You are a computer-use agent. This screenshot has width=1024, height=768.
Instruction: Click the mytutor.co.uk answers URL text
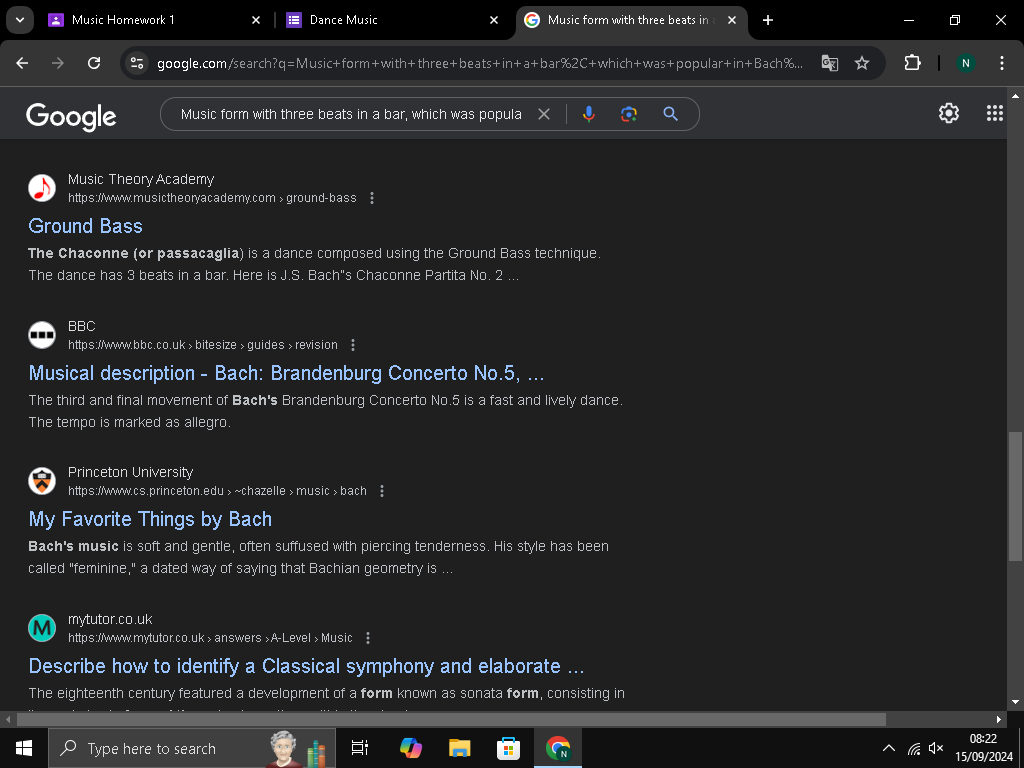(x=210, y=638)
